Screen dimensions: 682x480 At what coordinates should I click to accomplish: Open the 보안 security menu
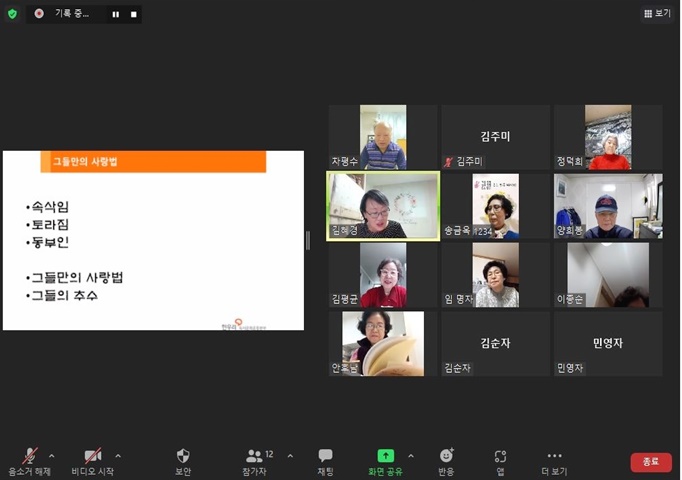click(x=183, y=461)
